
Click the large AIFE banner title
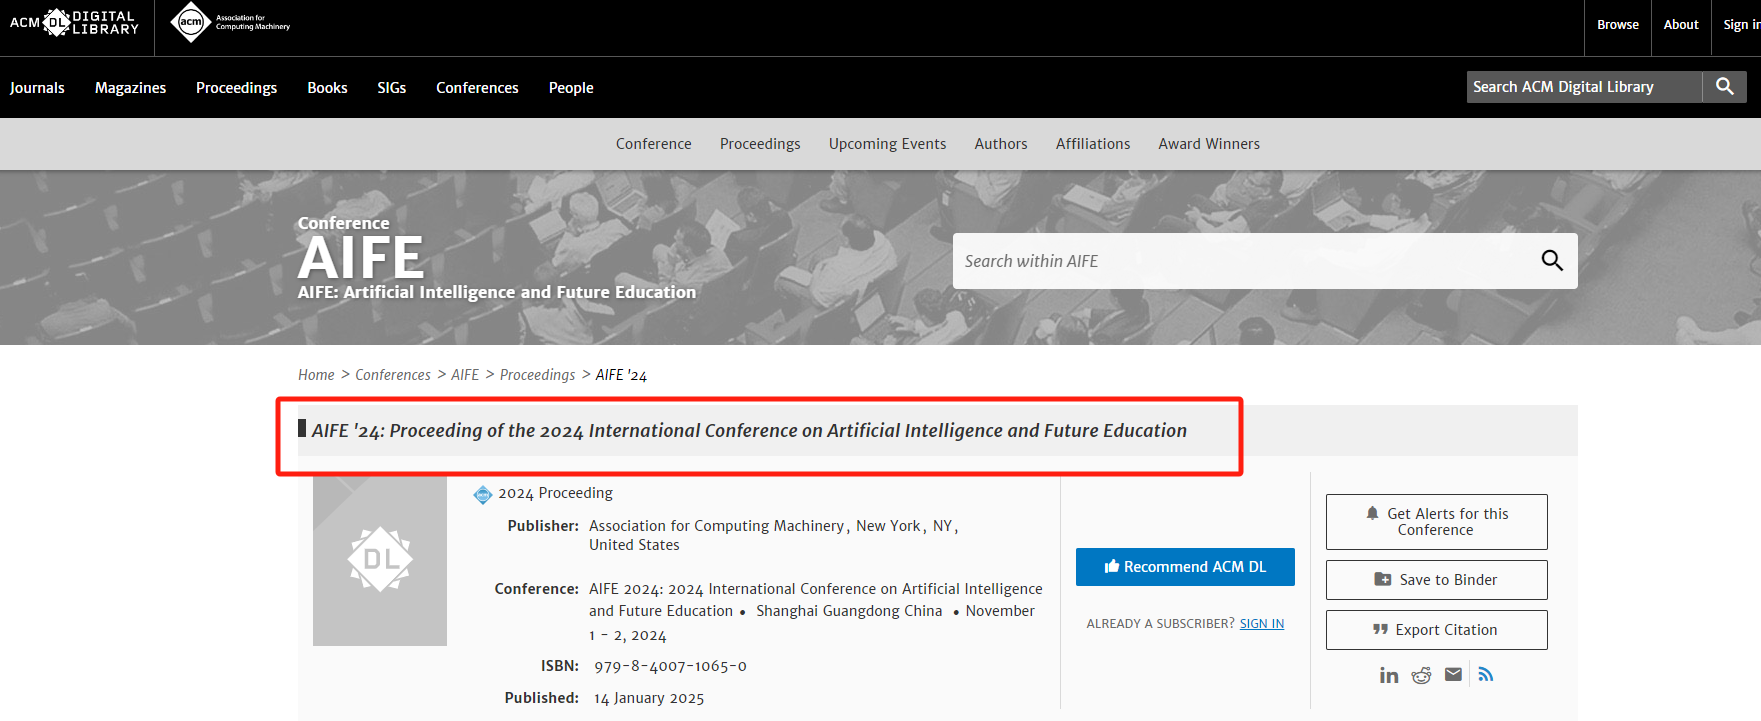361,258
